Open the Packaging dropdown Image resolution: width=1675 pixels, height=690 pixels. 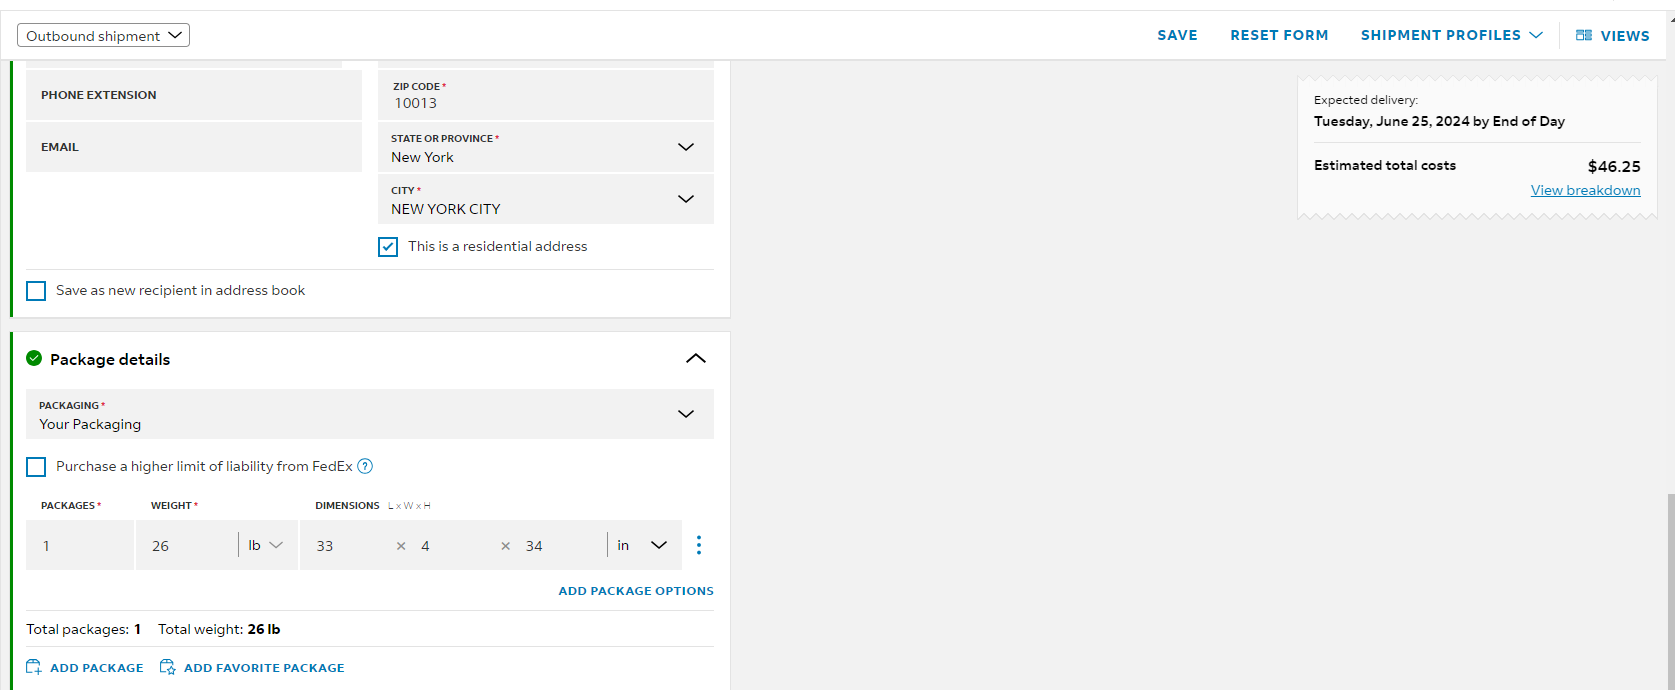coord(370,414)
